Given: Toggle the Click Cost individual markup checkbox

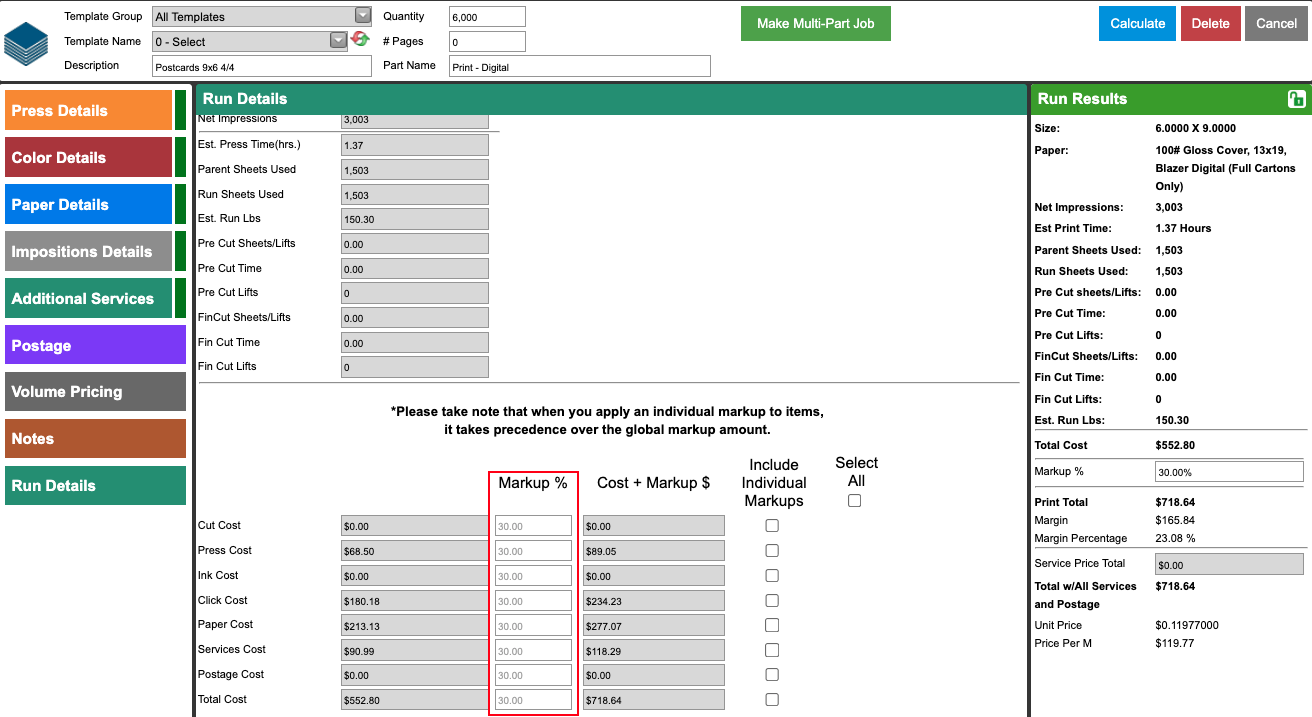Looking at the screenshot, I should tap(772, 601).
